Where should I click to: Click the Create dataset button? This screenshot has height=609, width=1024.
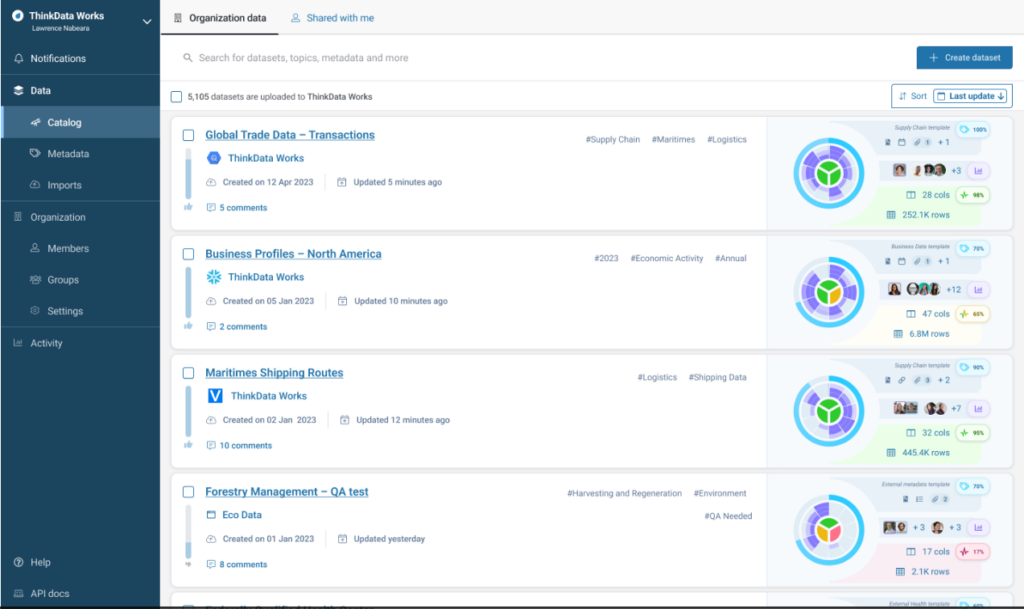(963, 57)
